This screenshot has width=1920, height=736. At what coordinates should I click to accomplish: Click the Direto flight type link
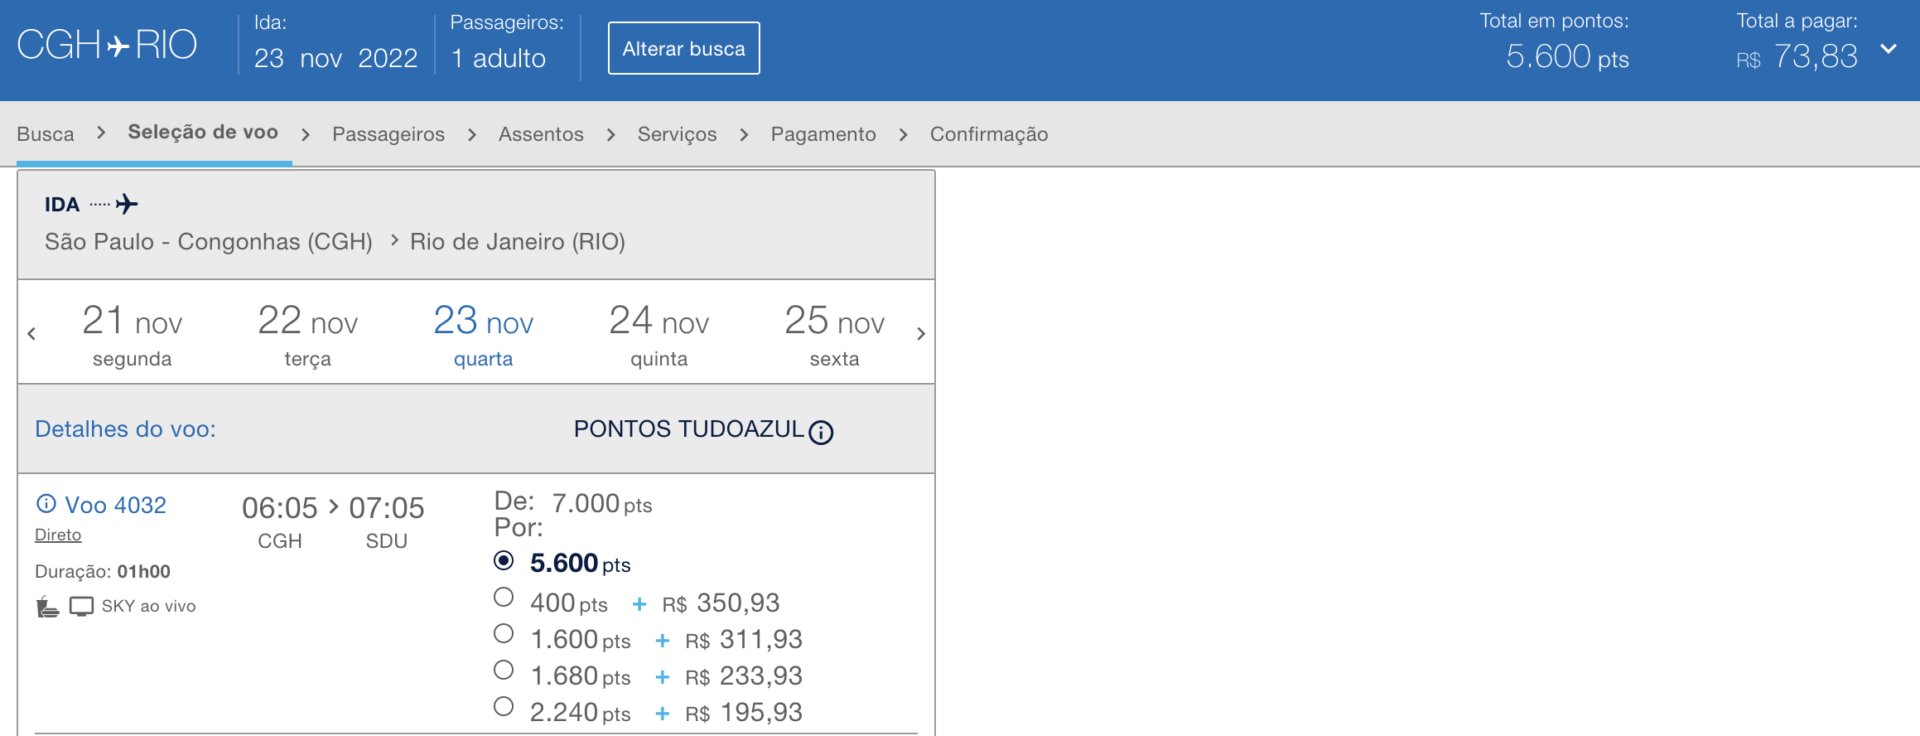point(58,535)
